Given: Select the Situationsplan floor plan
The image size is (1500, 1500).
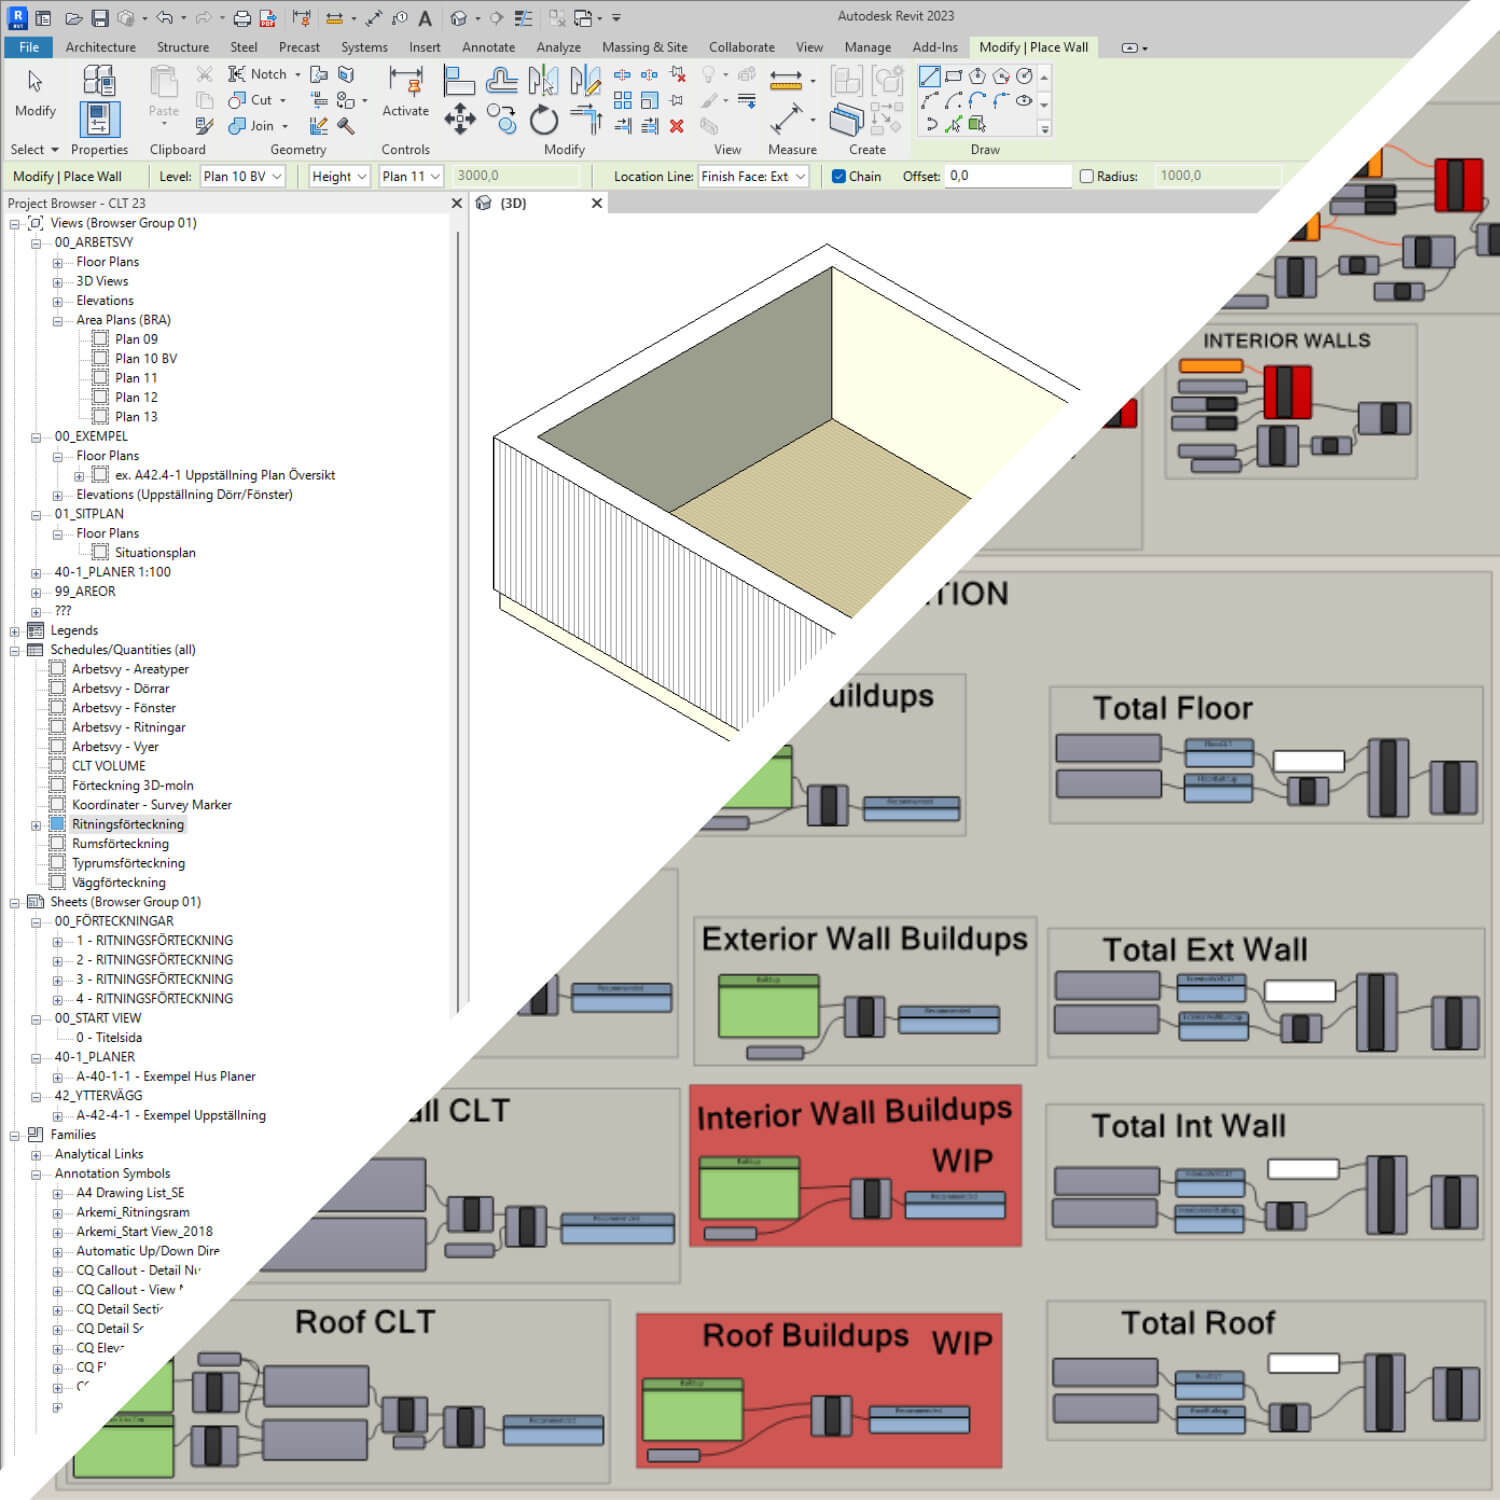Looking at the screenshot, I should click(155, 553).
